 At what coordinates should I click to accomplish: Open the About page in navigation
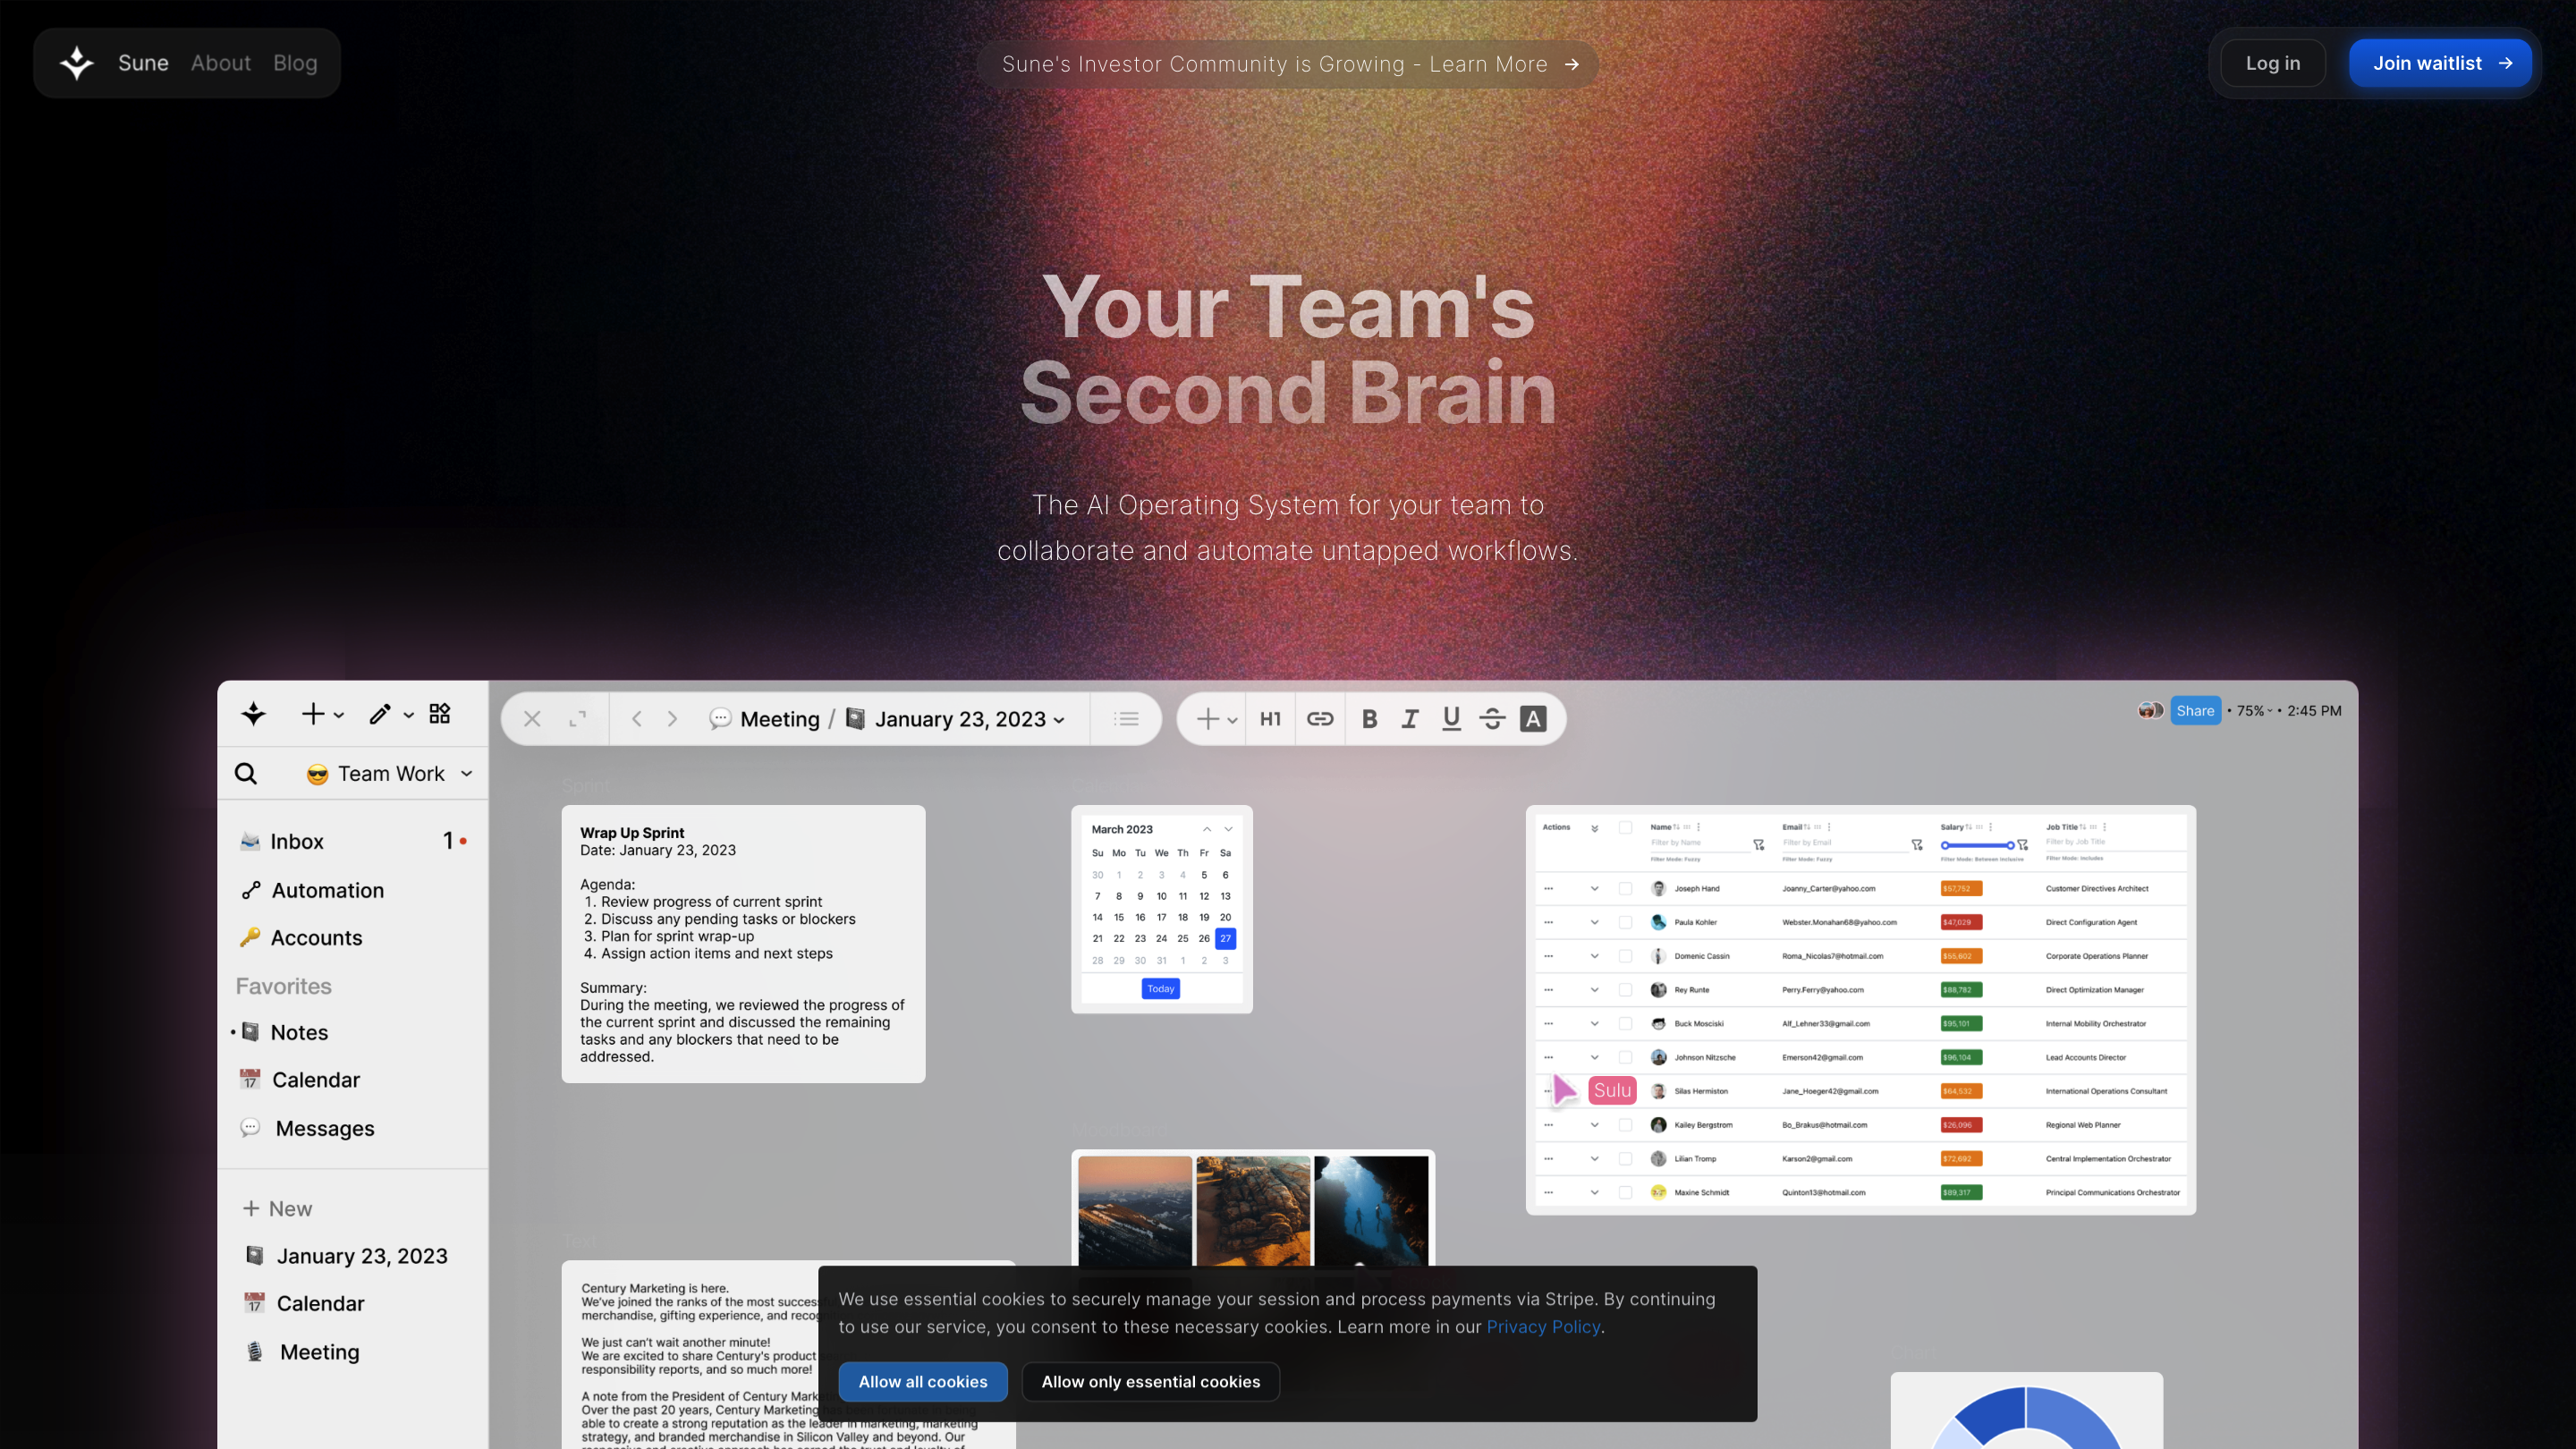tap(221, 63)
